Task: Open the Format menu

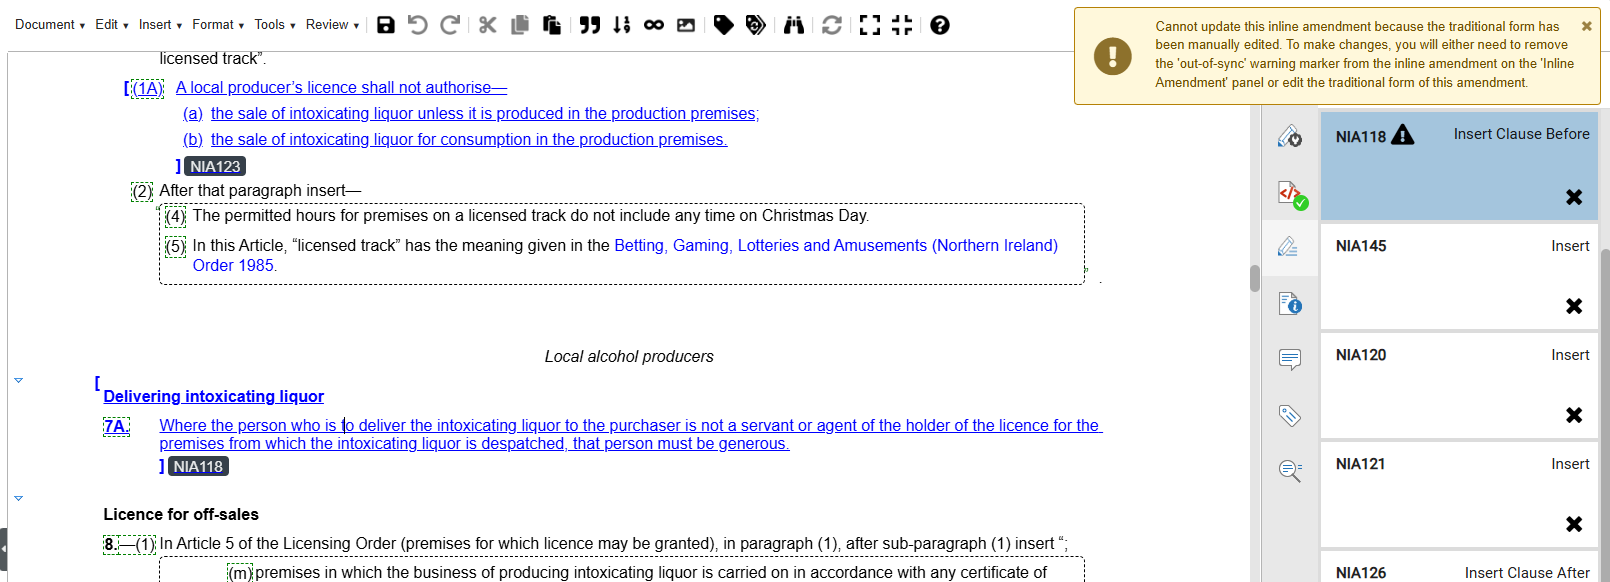Action: pyautogui.click(x=218, y=25)
